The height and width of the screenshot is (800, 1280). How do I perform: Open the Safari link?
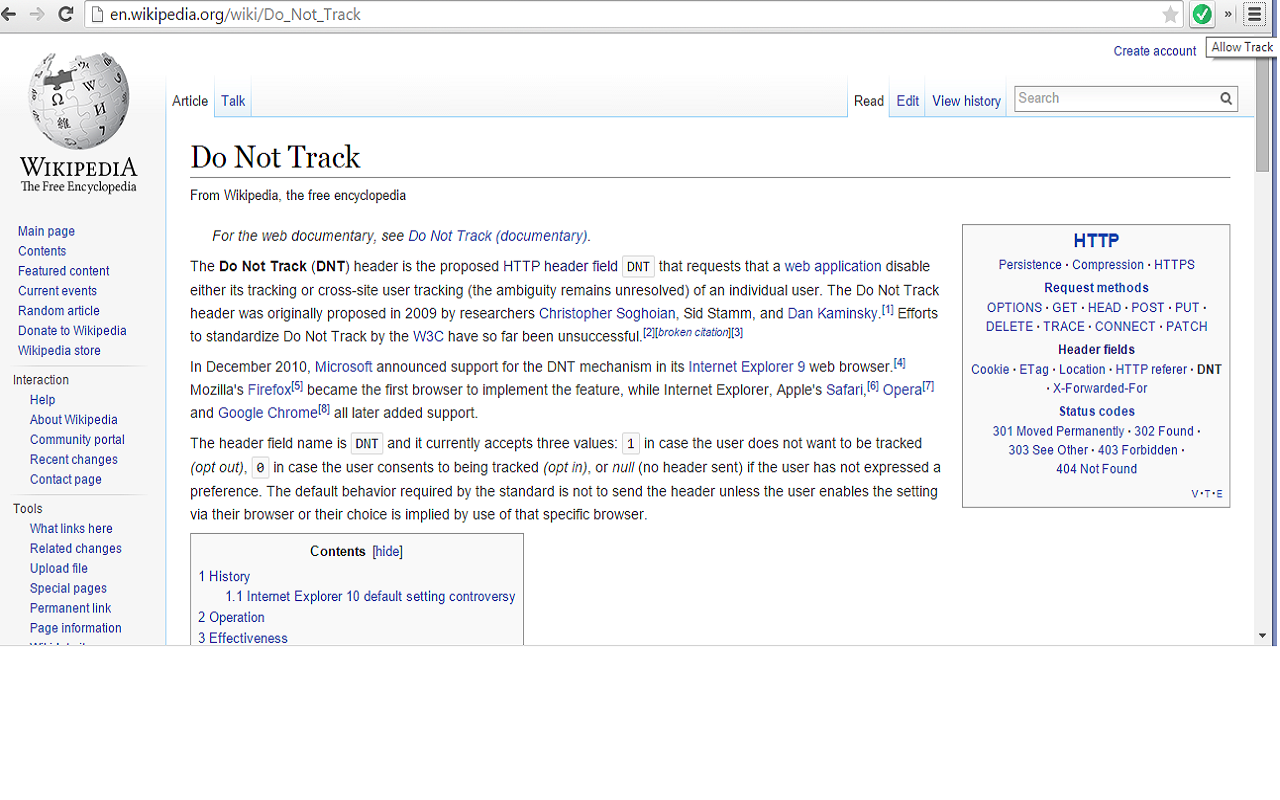point(845,390)
